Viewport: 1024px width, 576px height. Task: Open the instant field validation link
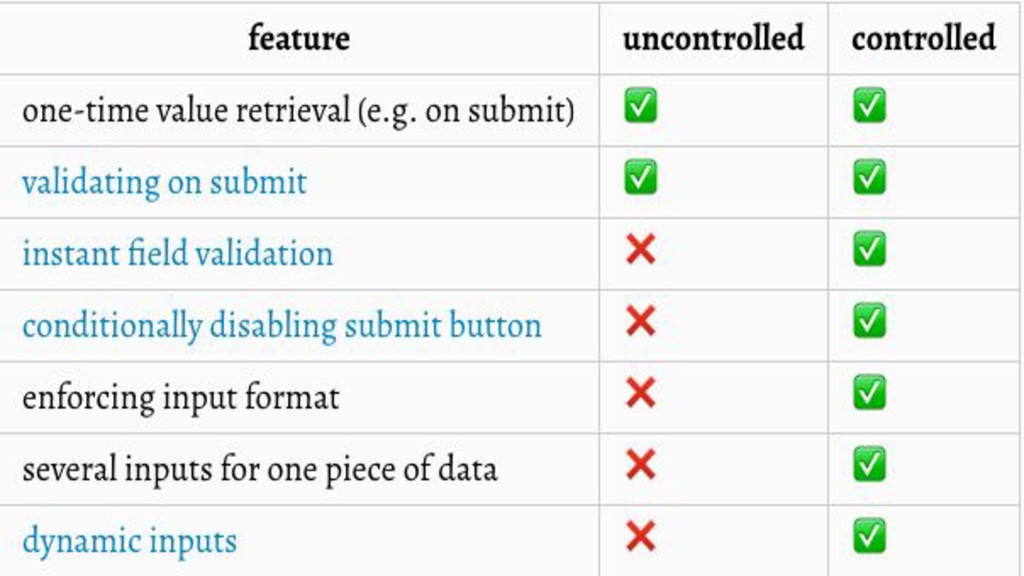point(177,254)
